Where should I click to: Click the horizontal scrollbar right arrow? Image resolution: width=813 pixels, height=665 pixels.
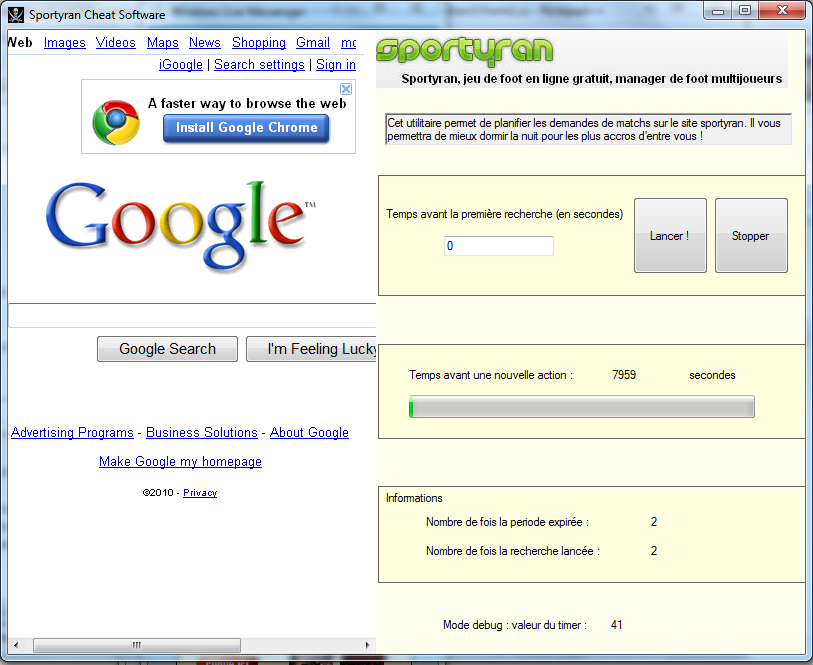tap(367, 645)
